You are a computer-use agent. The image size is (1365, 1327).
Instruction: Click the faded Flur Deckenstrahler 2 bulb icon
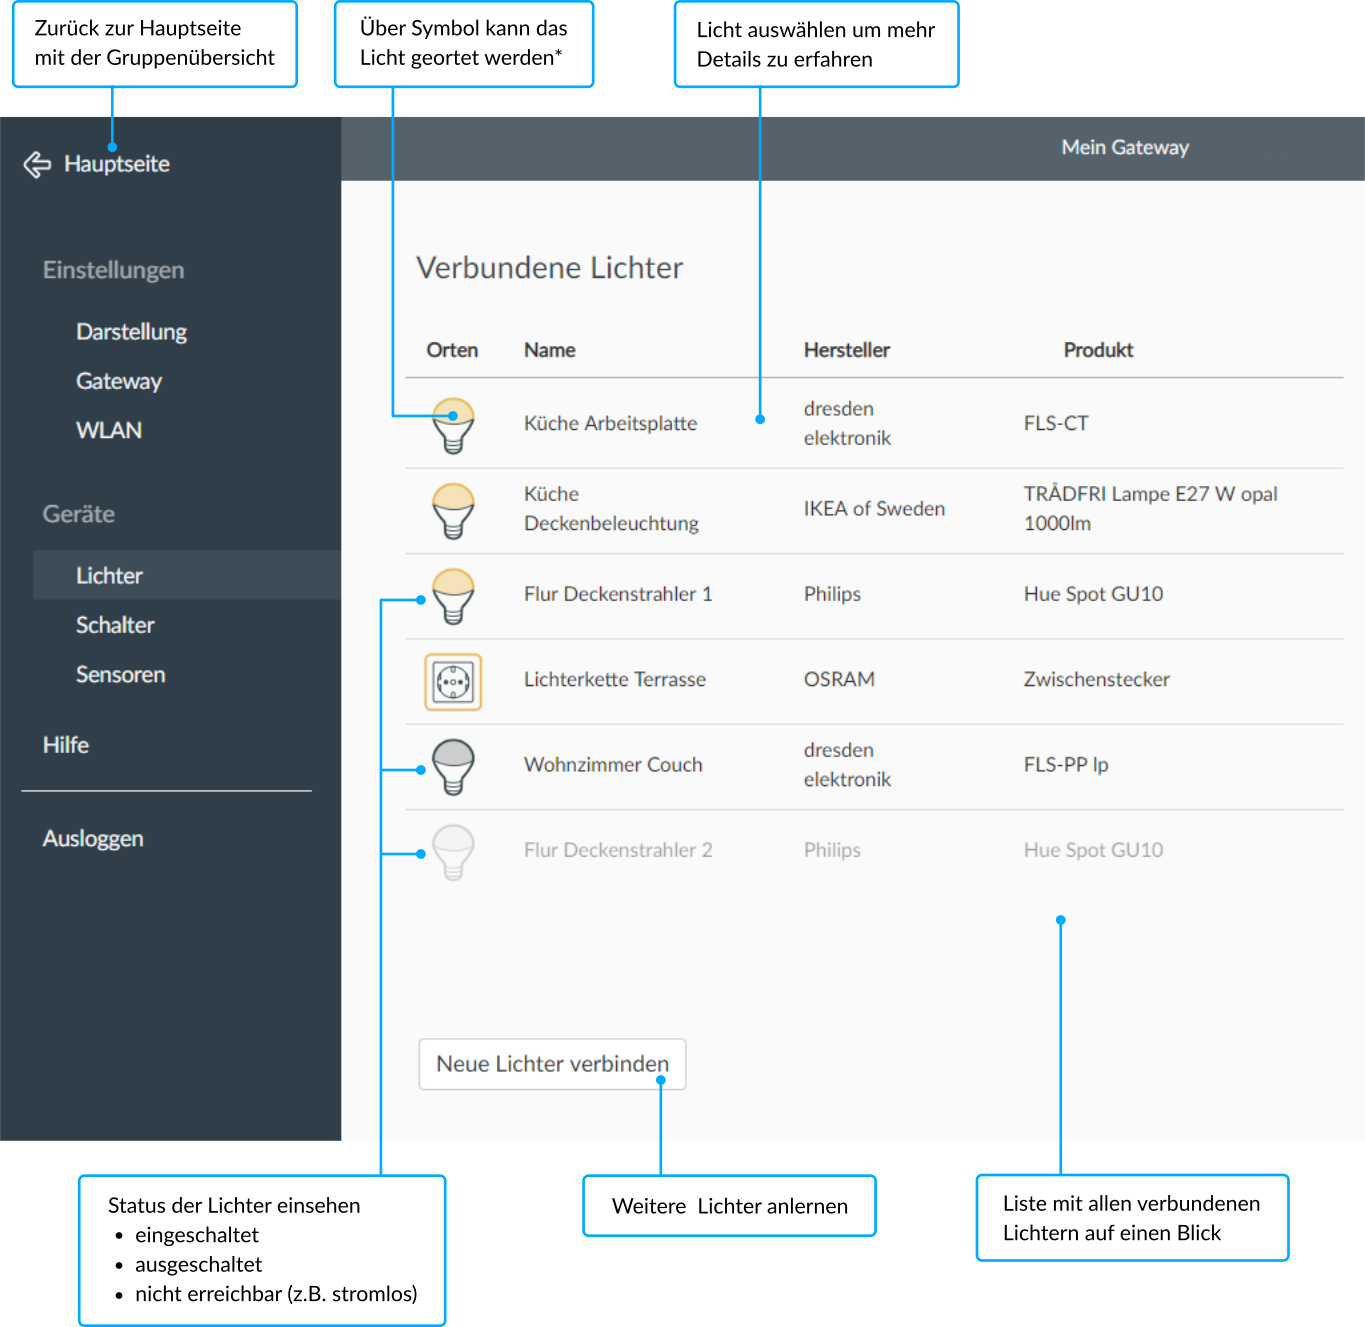tap(453, 851)
